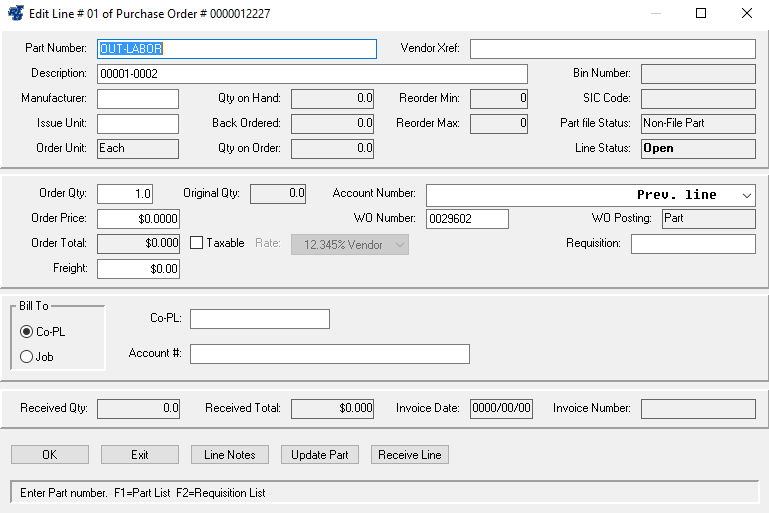The width and height of the screenshot is (769, 513).
Task: Click the Receive Line button
Action: coord(410,455)
